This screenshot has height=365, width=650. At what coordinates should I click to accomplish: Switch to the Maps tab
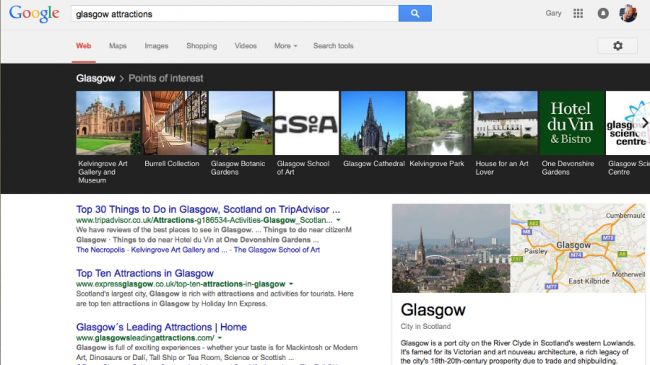[x=118, y=46]
